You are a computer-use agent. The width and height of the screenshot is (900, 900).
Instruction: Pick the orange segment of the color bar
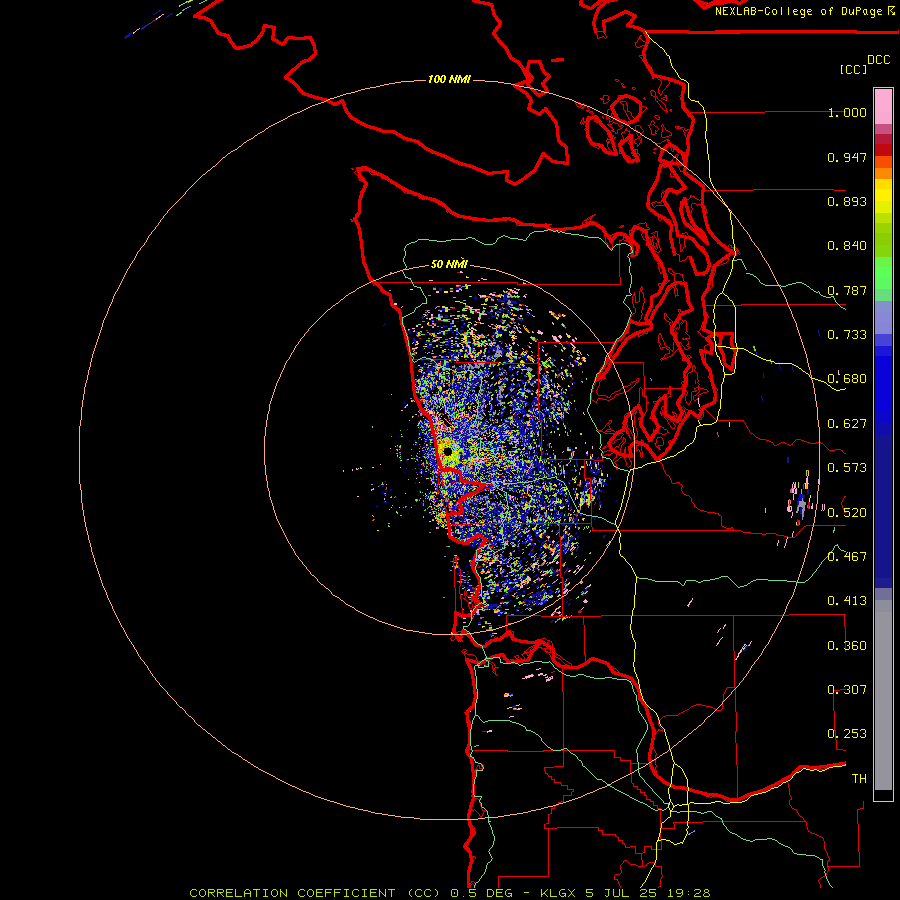883,173
